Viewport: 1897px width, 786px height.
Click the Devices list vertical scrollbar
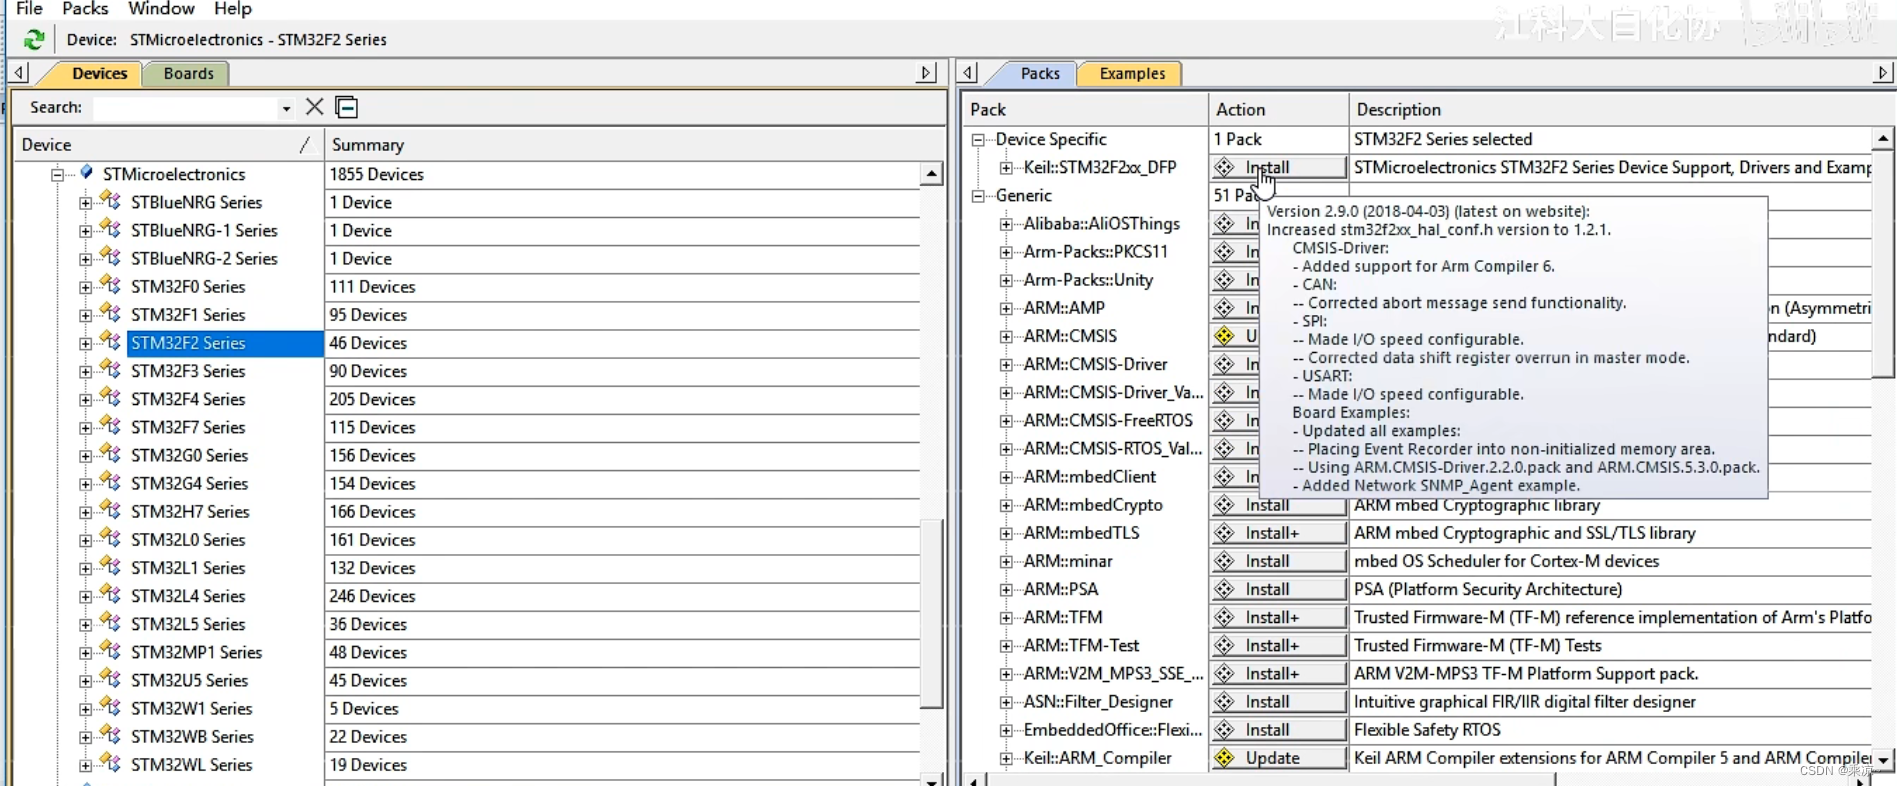tap(931, 612)
